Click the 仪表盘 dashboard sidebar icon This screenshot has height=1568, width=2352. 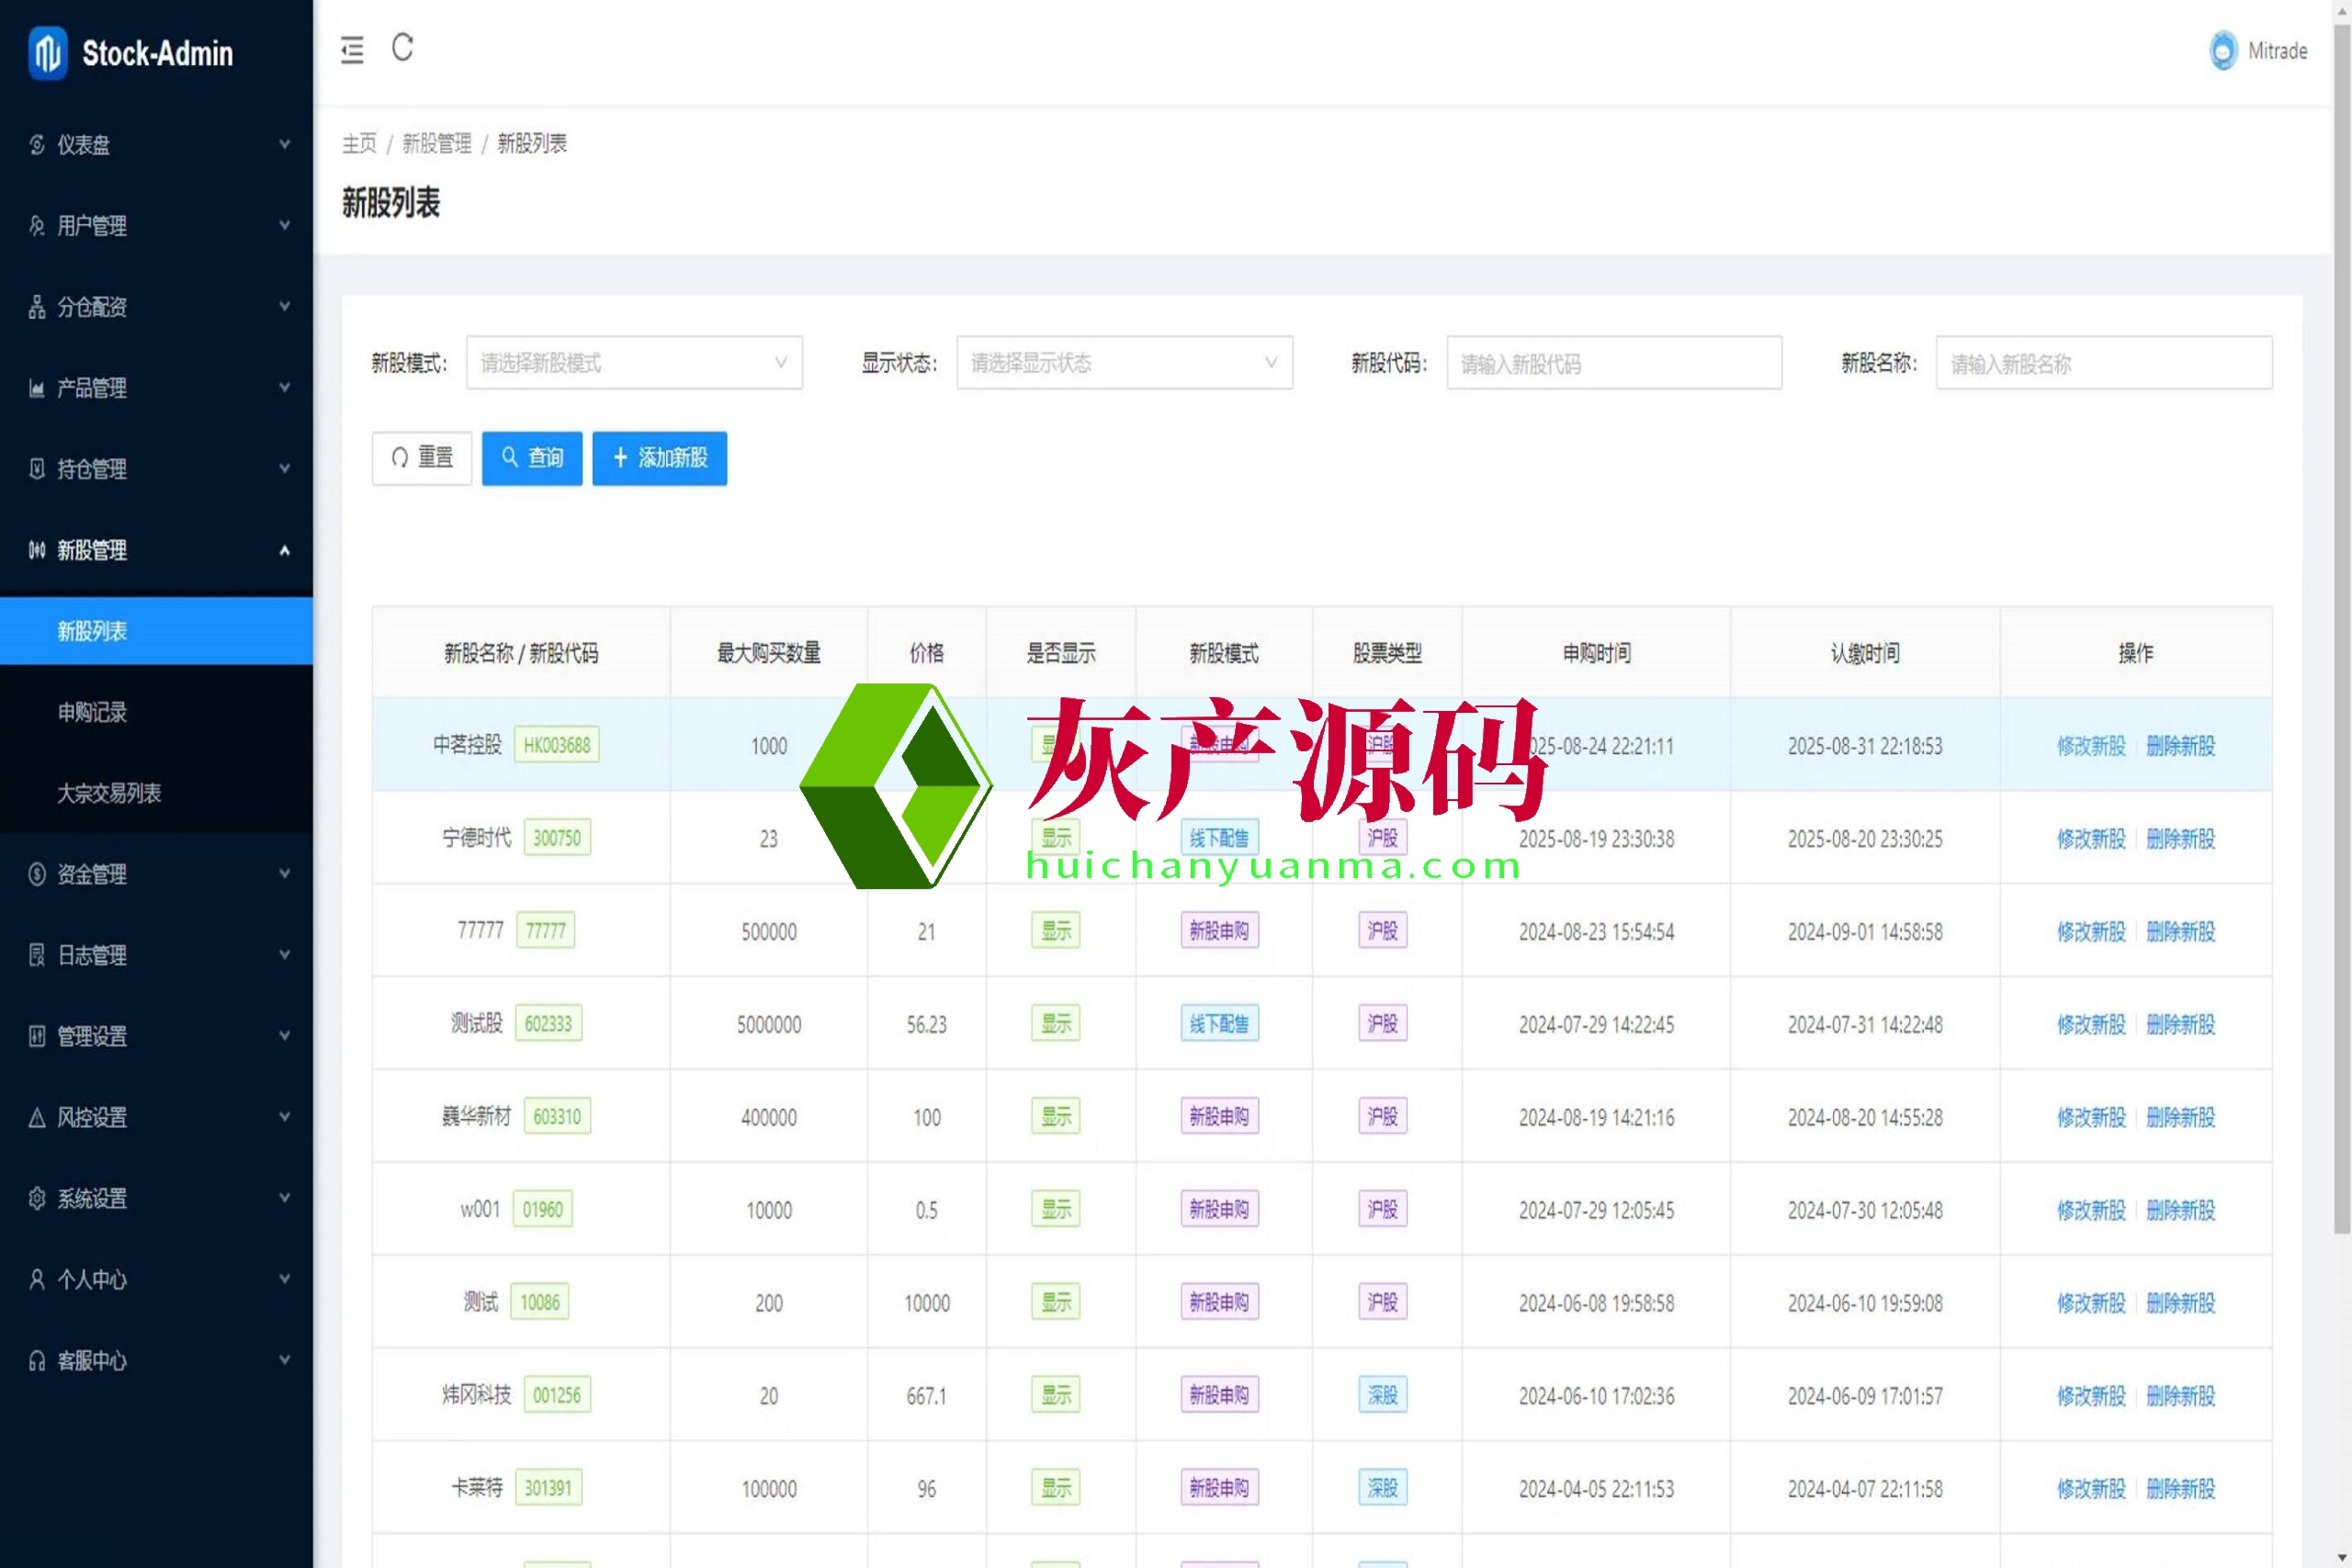(37, 145)
